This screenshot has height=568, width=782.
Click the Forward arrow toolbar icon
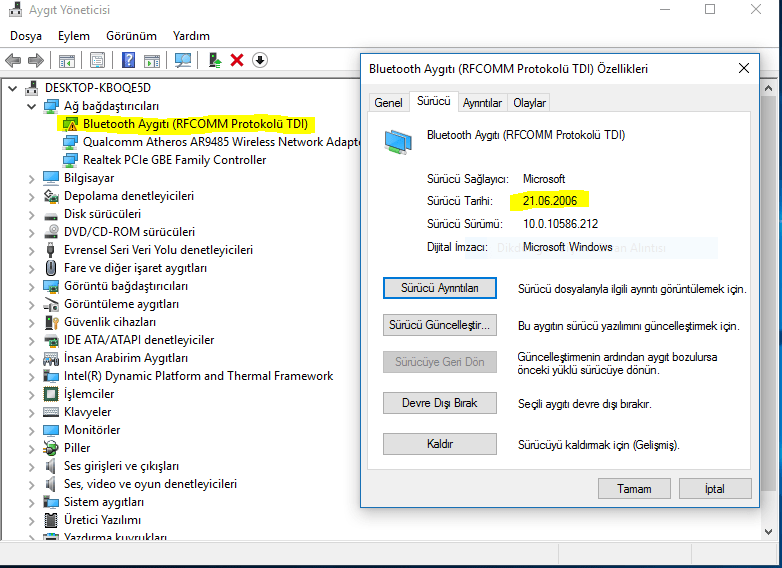36,60
